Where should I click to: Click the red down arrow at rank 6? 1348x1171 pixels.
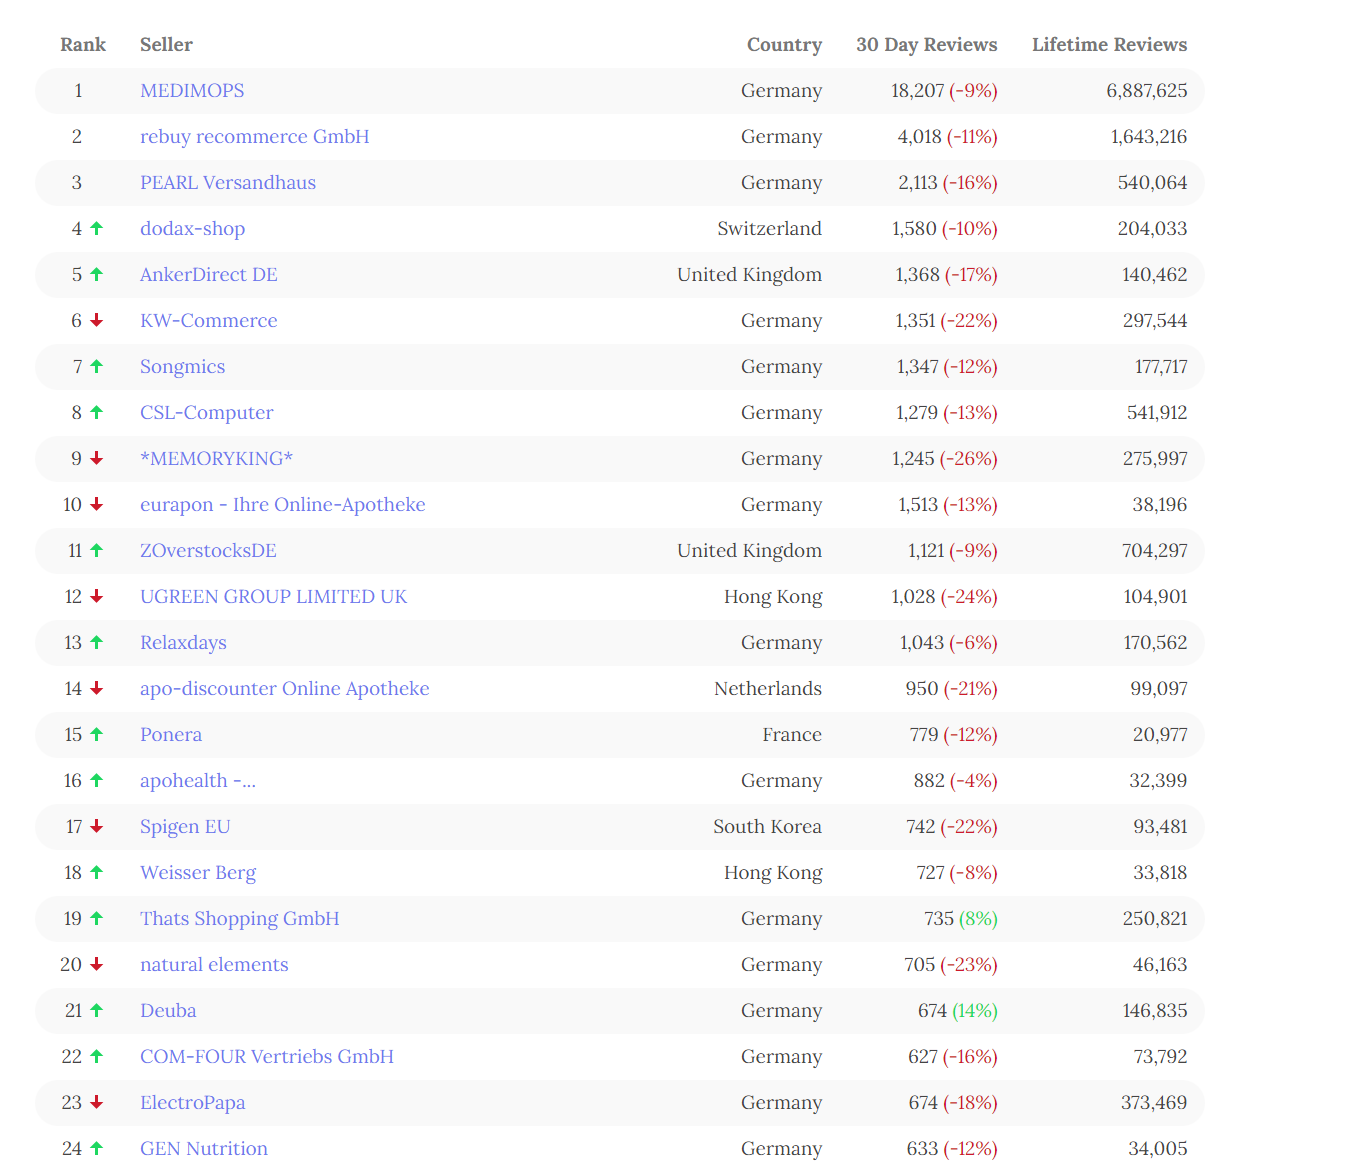point(97,320)
